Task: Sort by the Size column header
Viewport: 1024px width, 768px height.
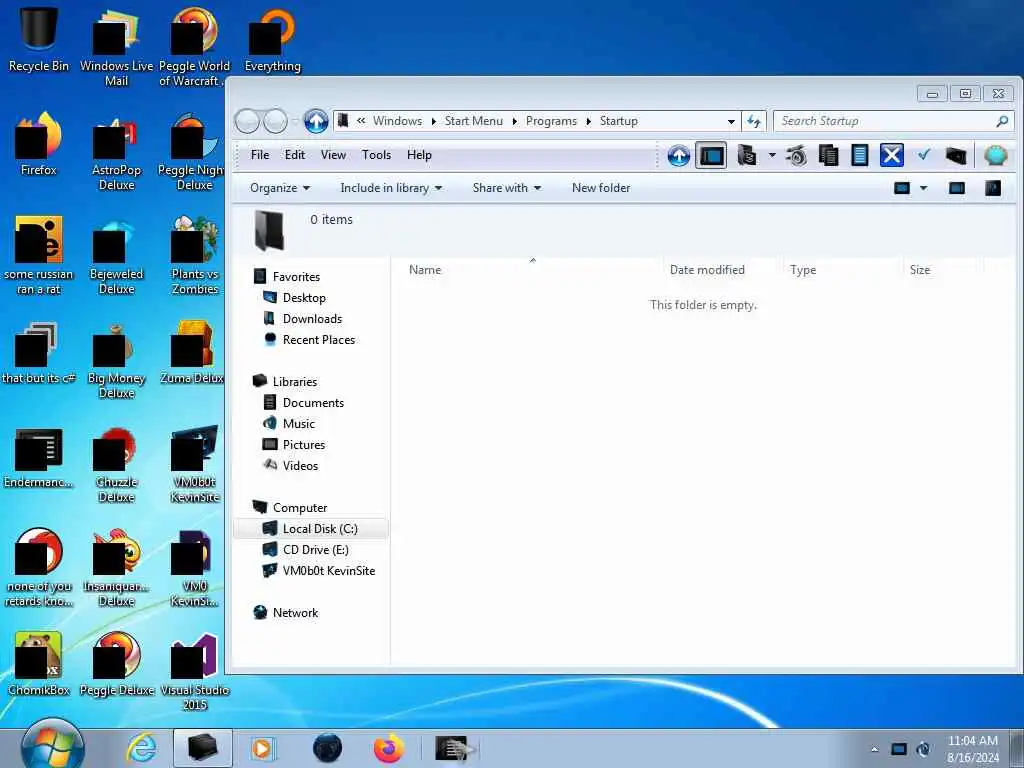Action: tap(941, 270)
